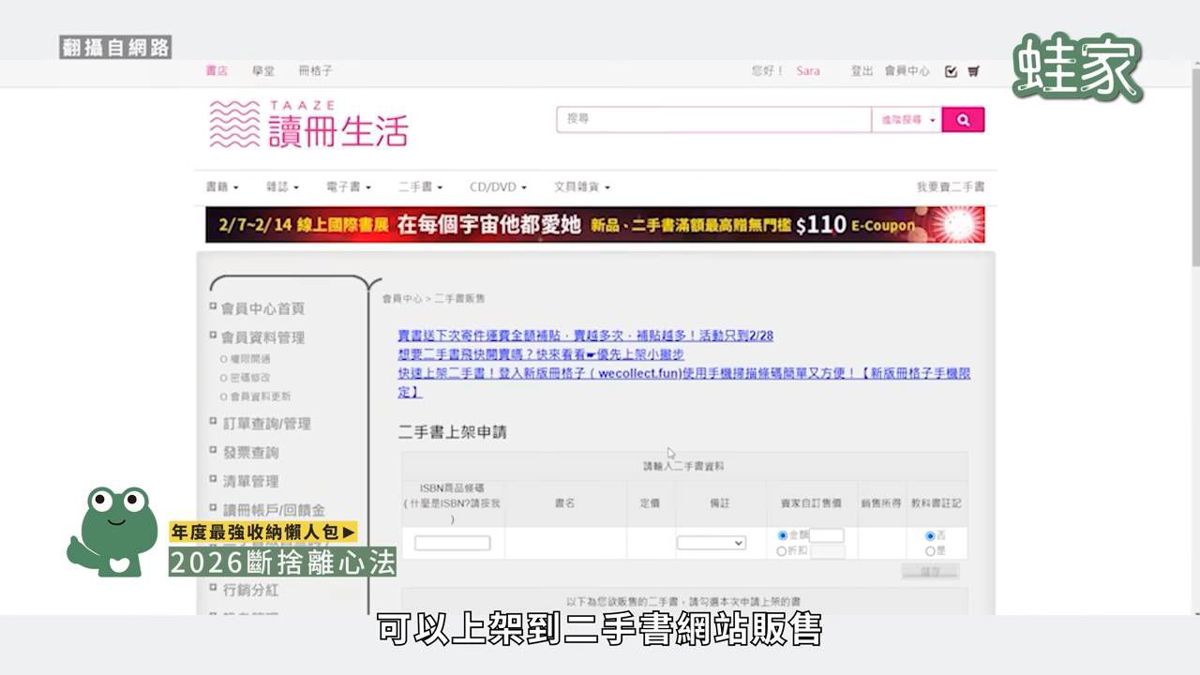Choose 否 for 教科書註記
The height and width of the screenshot is (675, 1200).
(x=930, y=536)
